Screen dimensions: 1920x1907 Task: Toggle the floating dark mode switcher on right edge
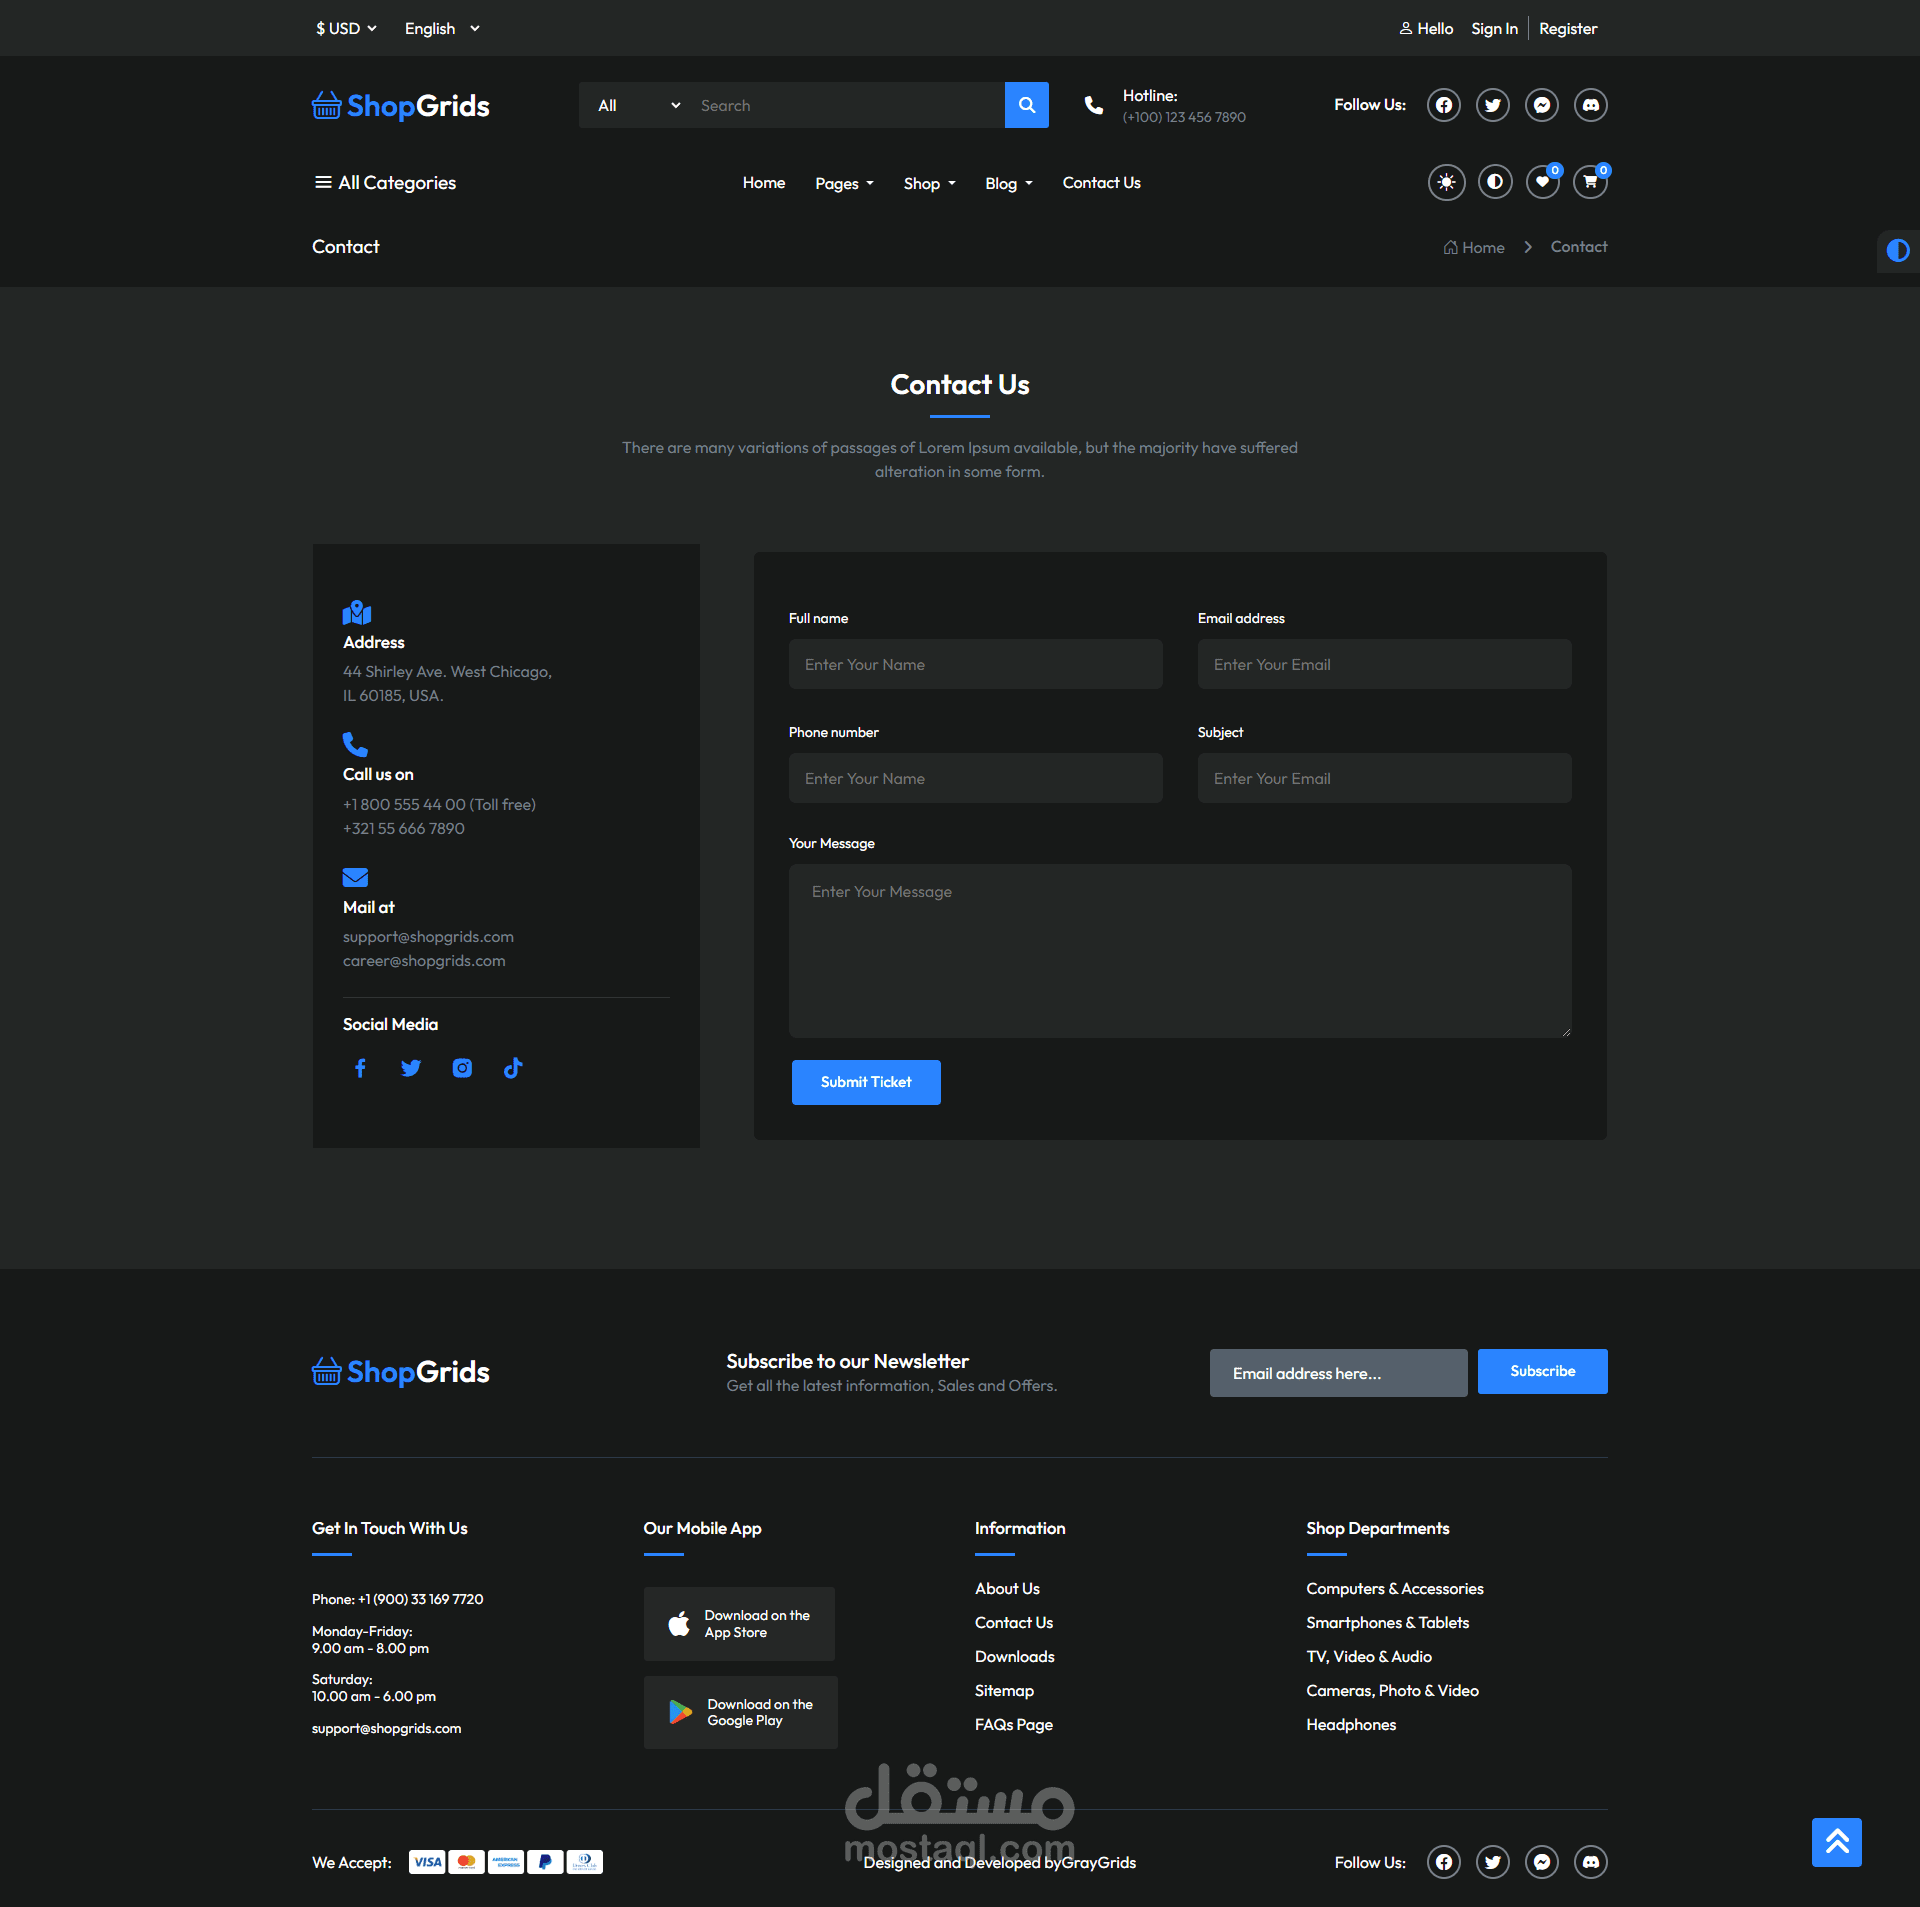click(x=1897, y=250)
